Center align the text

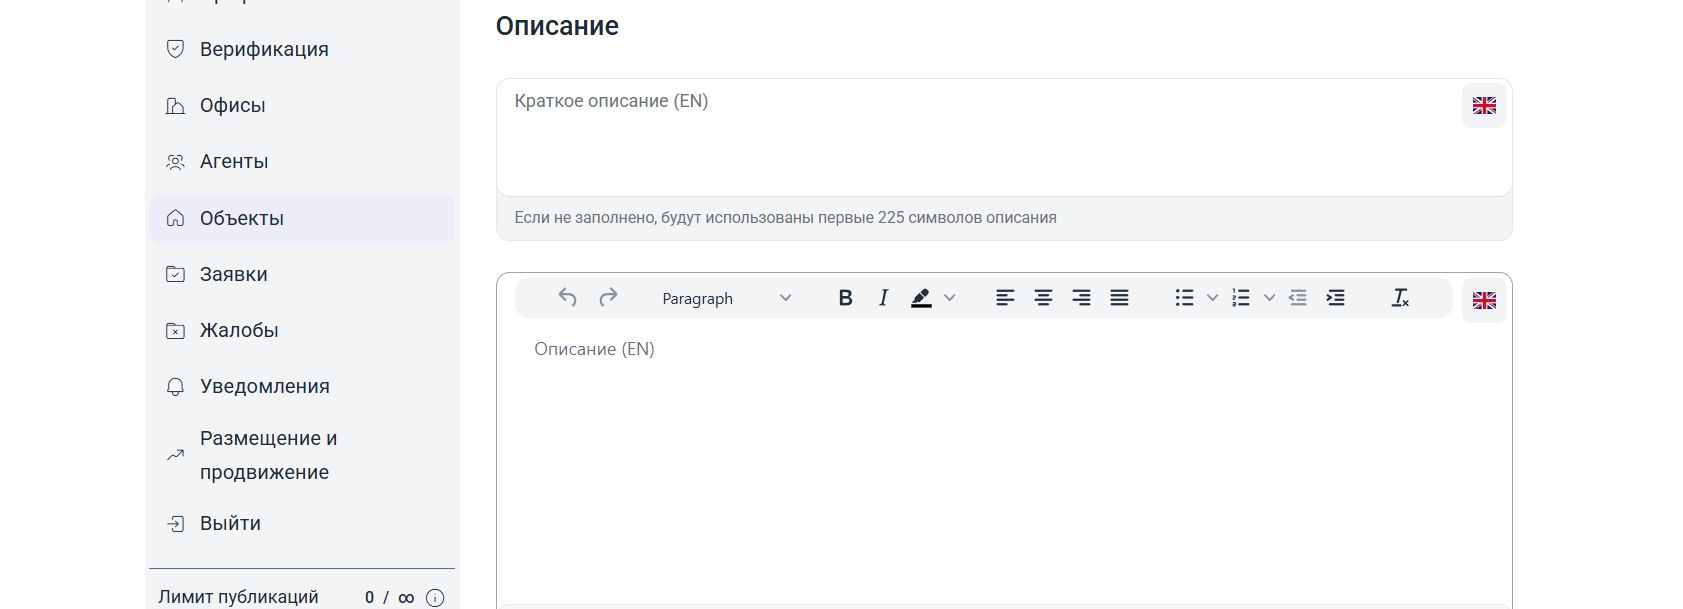click(x=1043, y=298)
